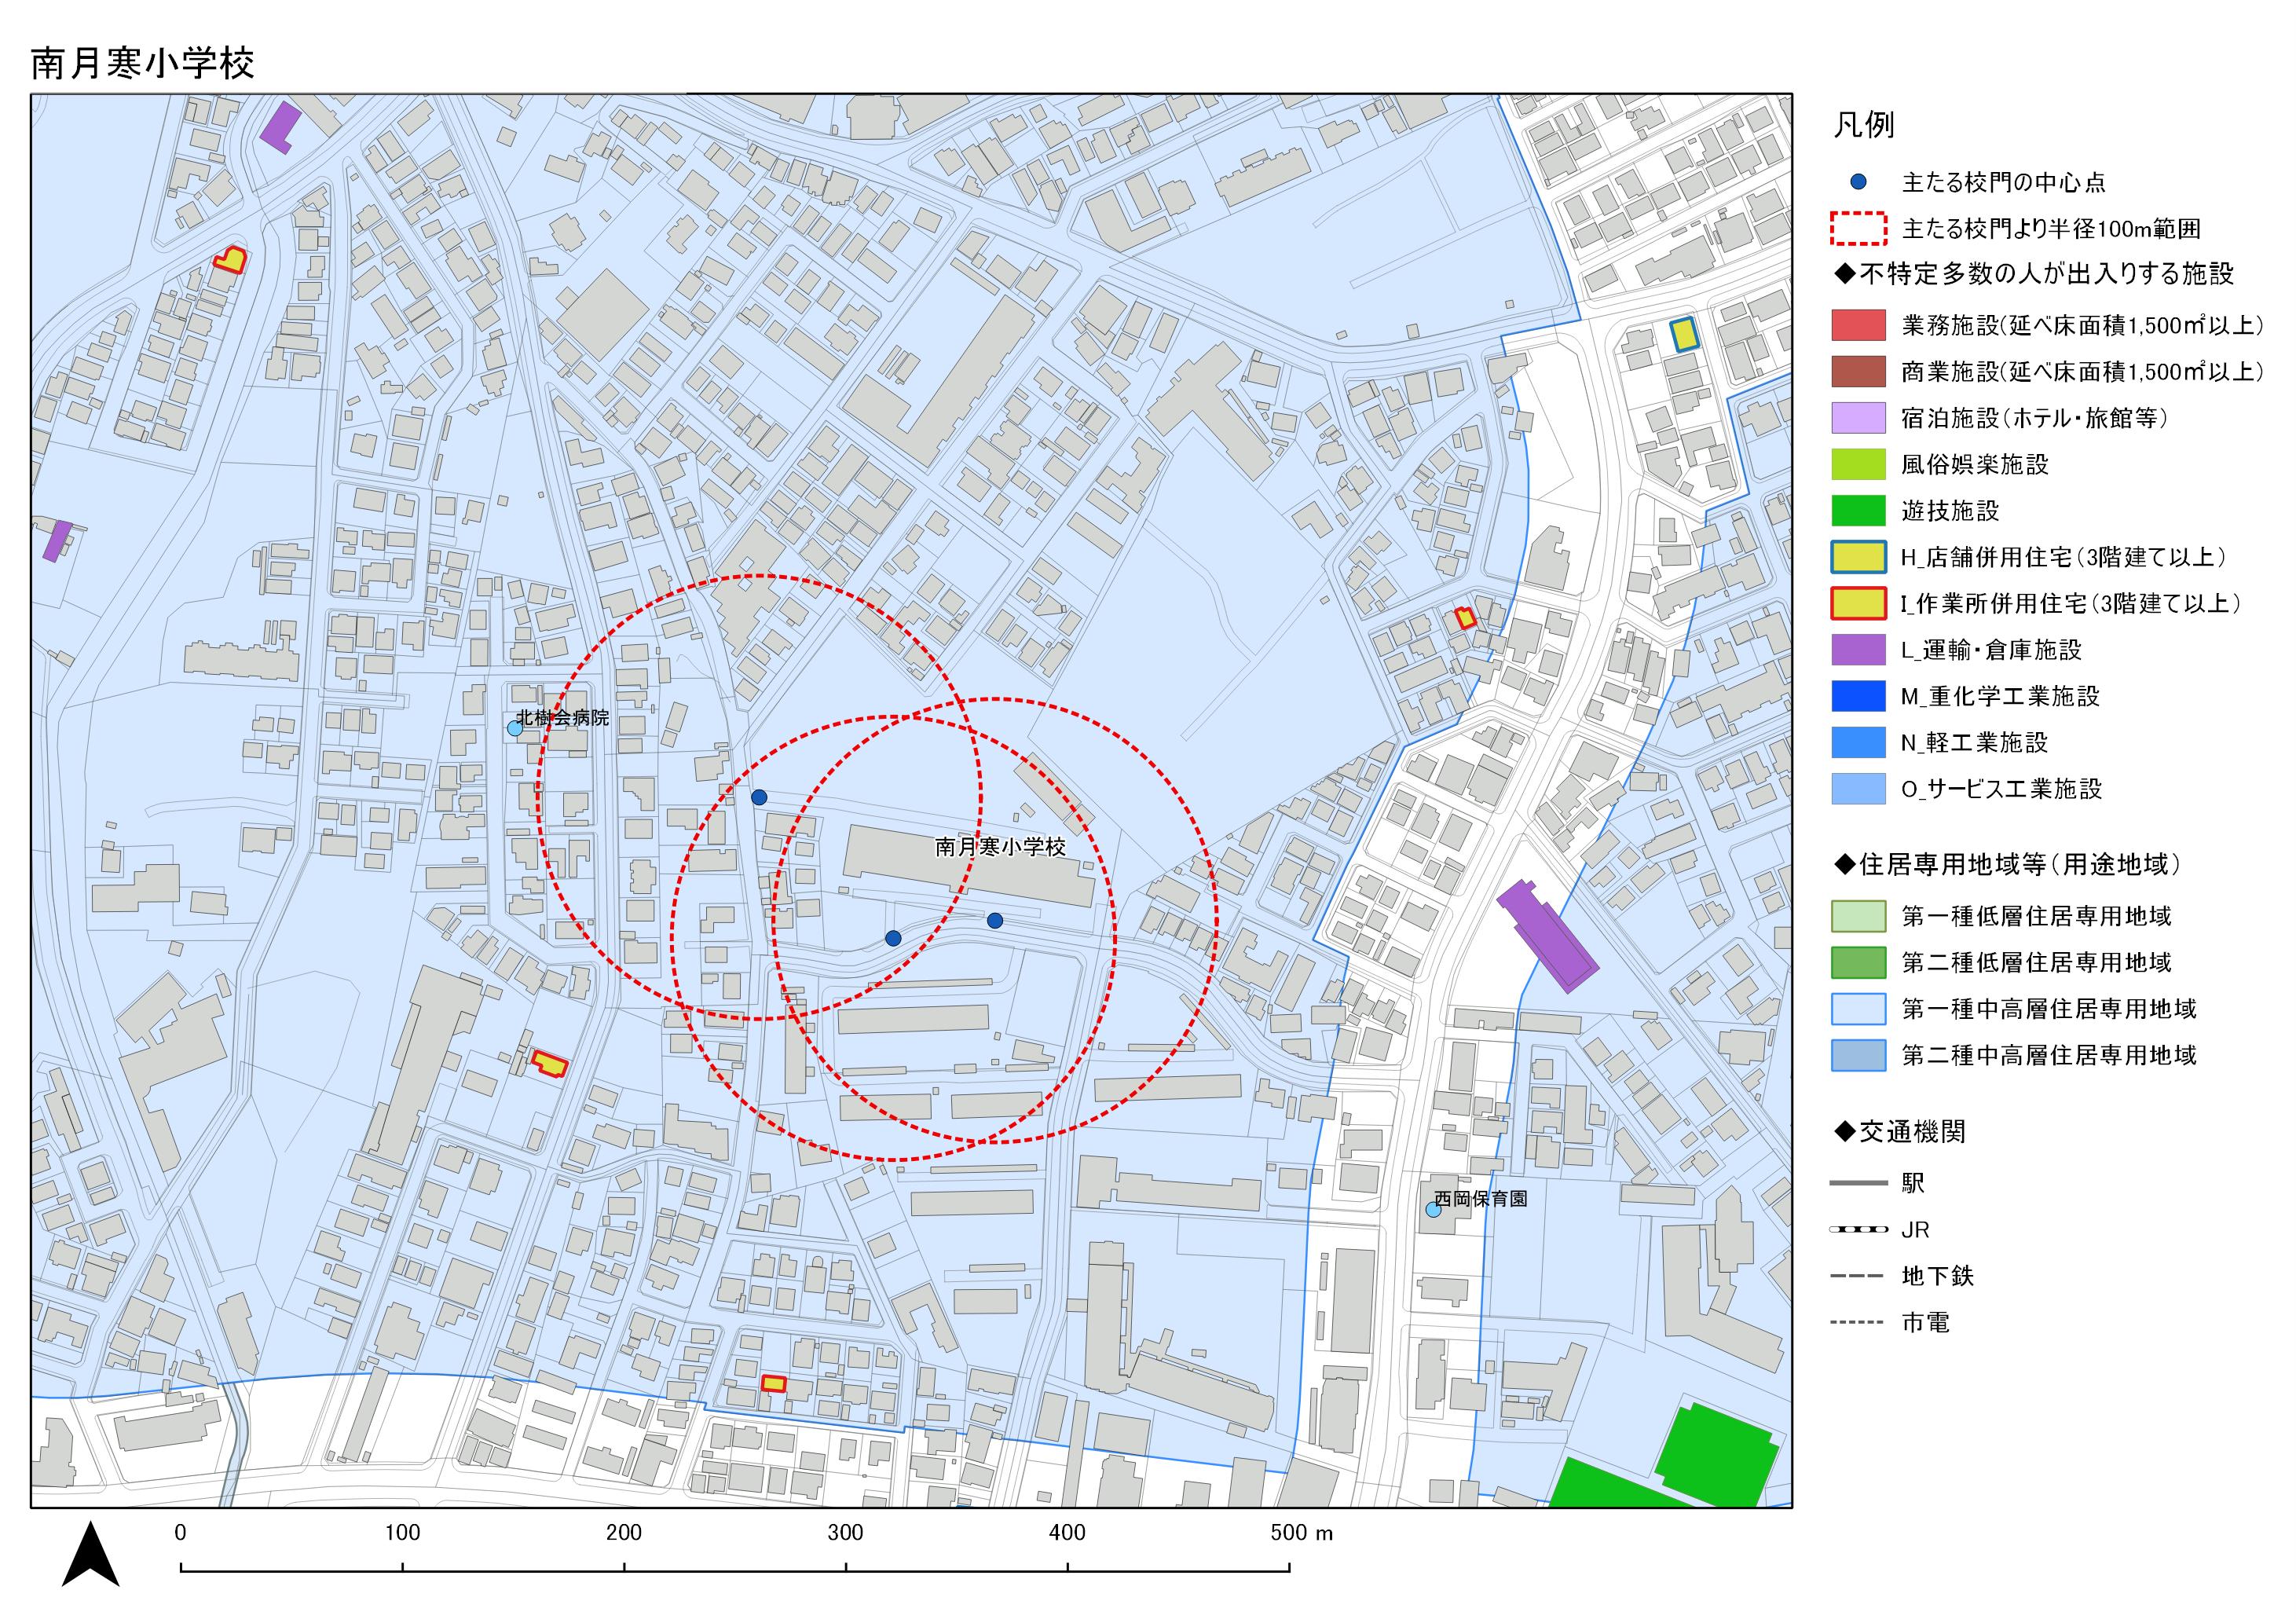Click the 南月寒小学校 page title
Screen dimensions: 2296x1623
[x=143, y=63]
